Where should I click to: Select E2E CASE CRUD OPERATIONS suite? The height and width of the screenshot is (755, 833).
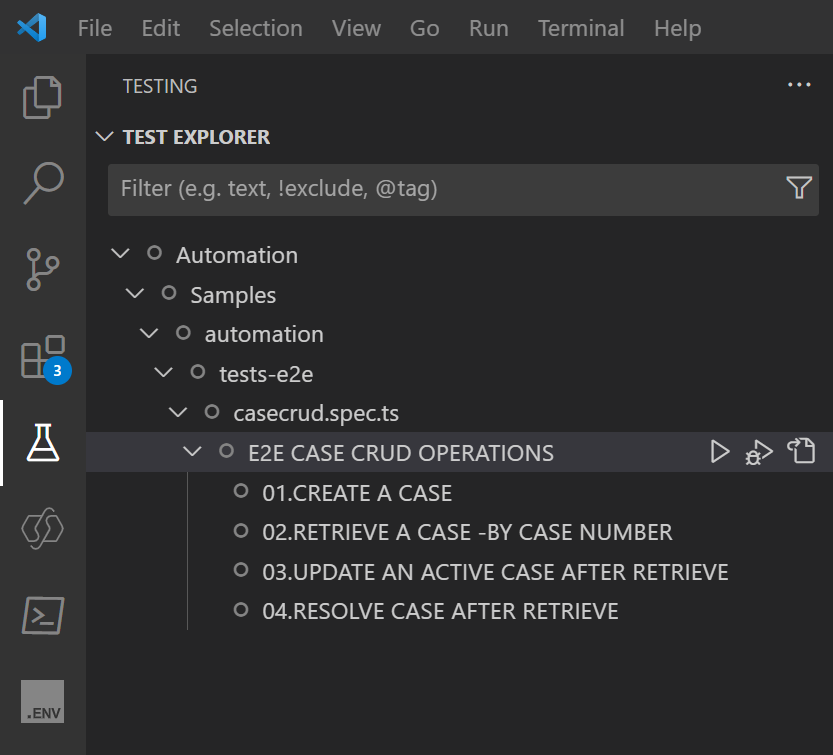[x=401, y=453]
